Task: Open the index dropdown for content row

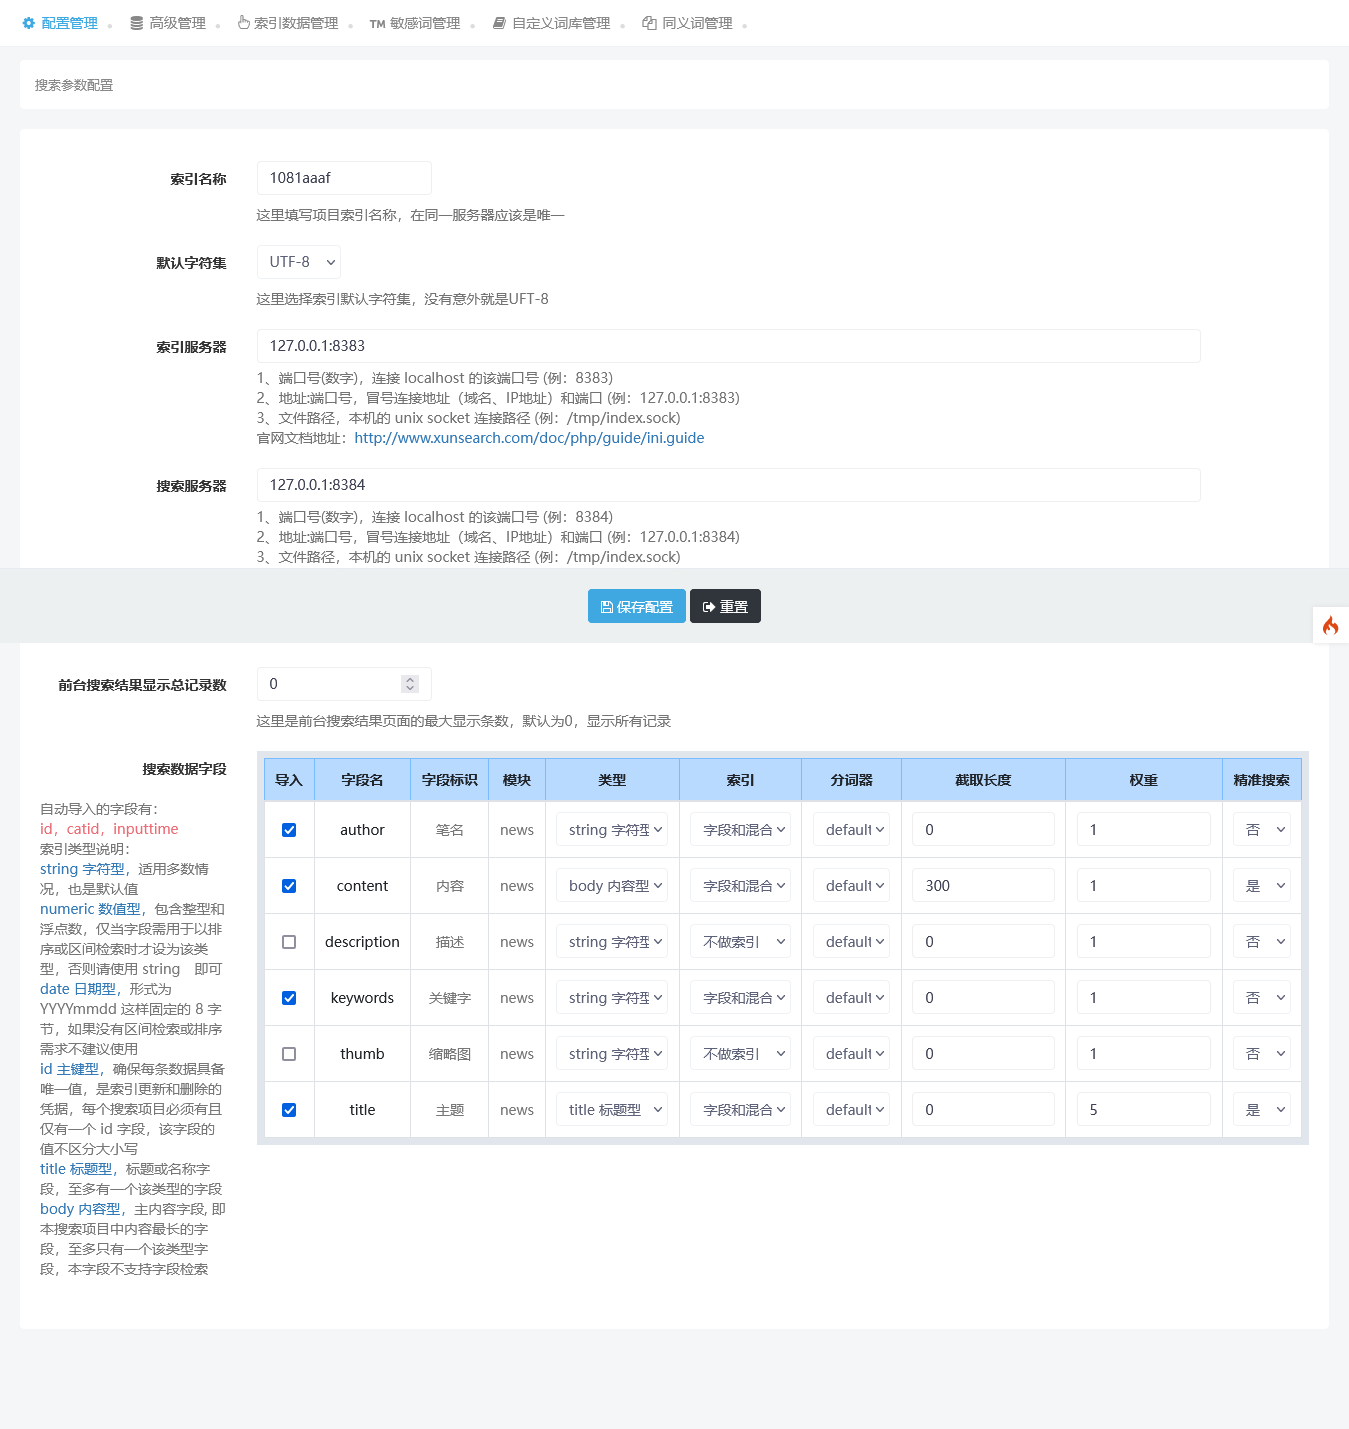Action: [740, 886]
